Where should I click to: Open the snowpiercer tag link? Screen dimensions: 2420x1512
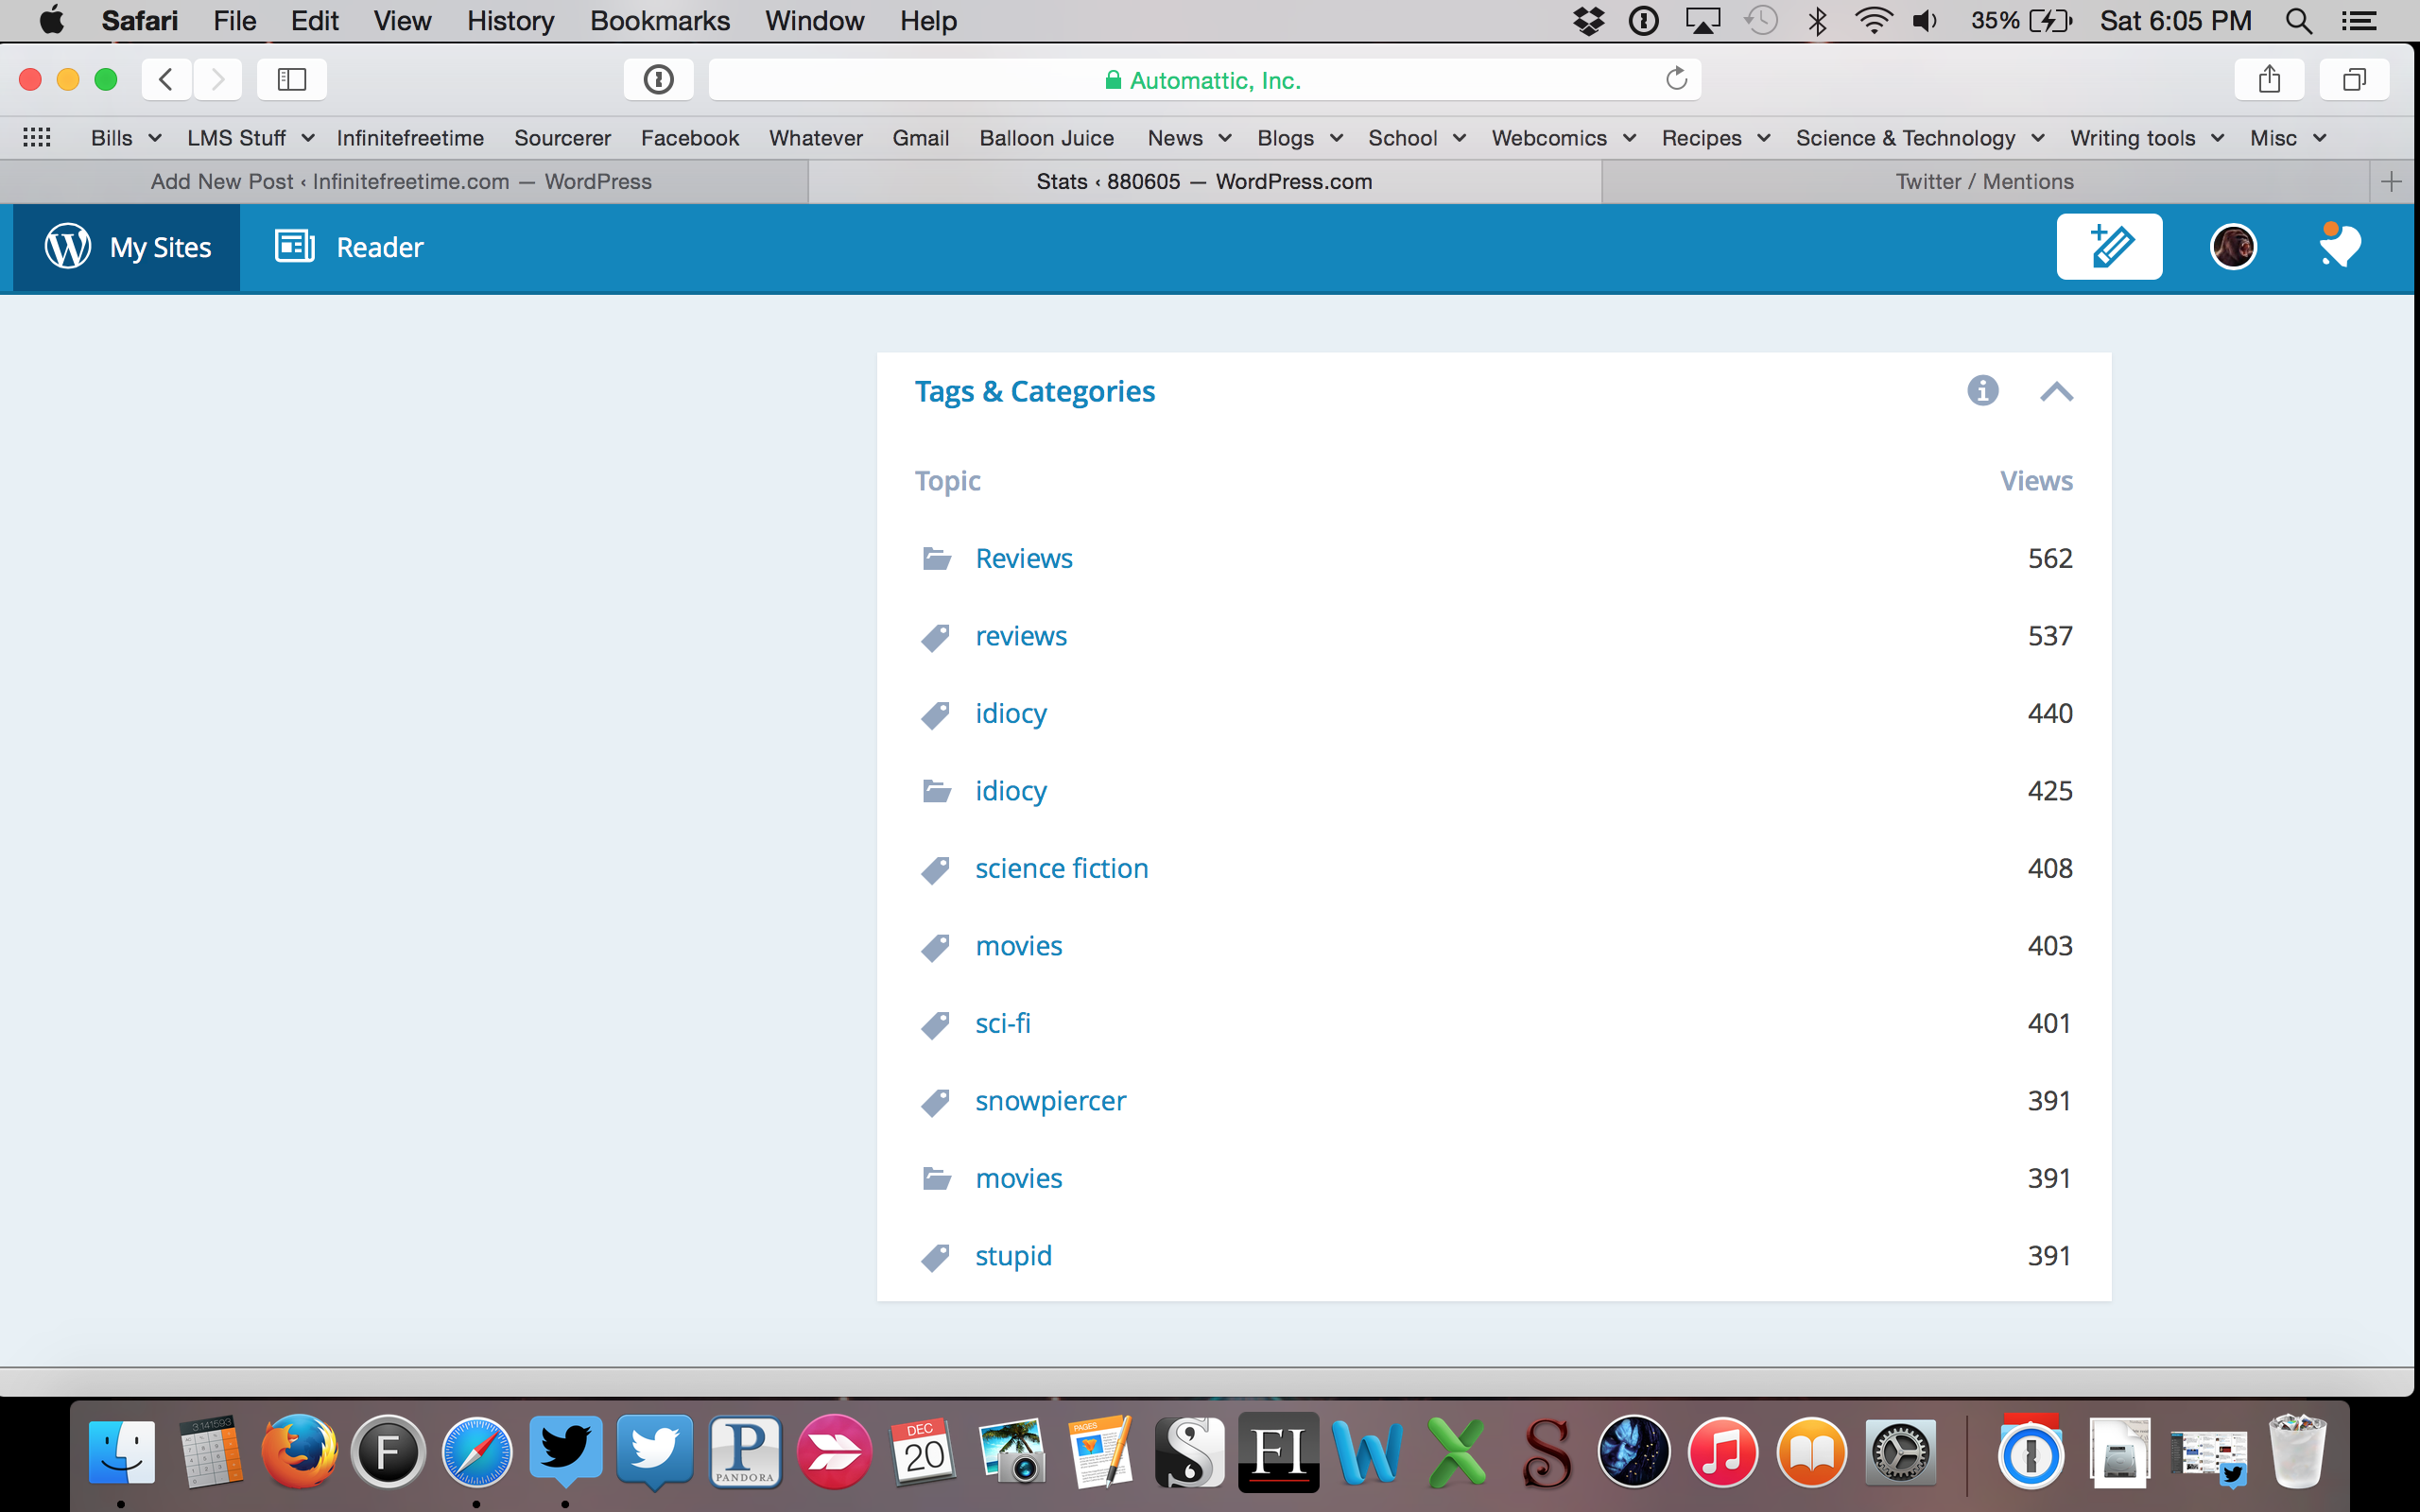1050,1101
